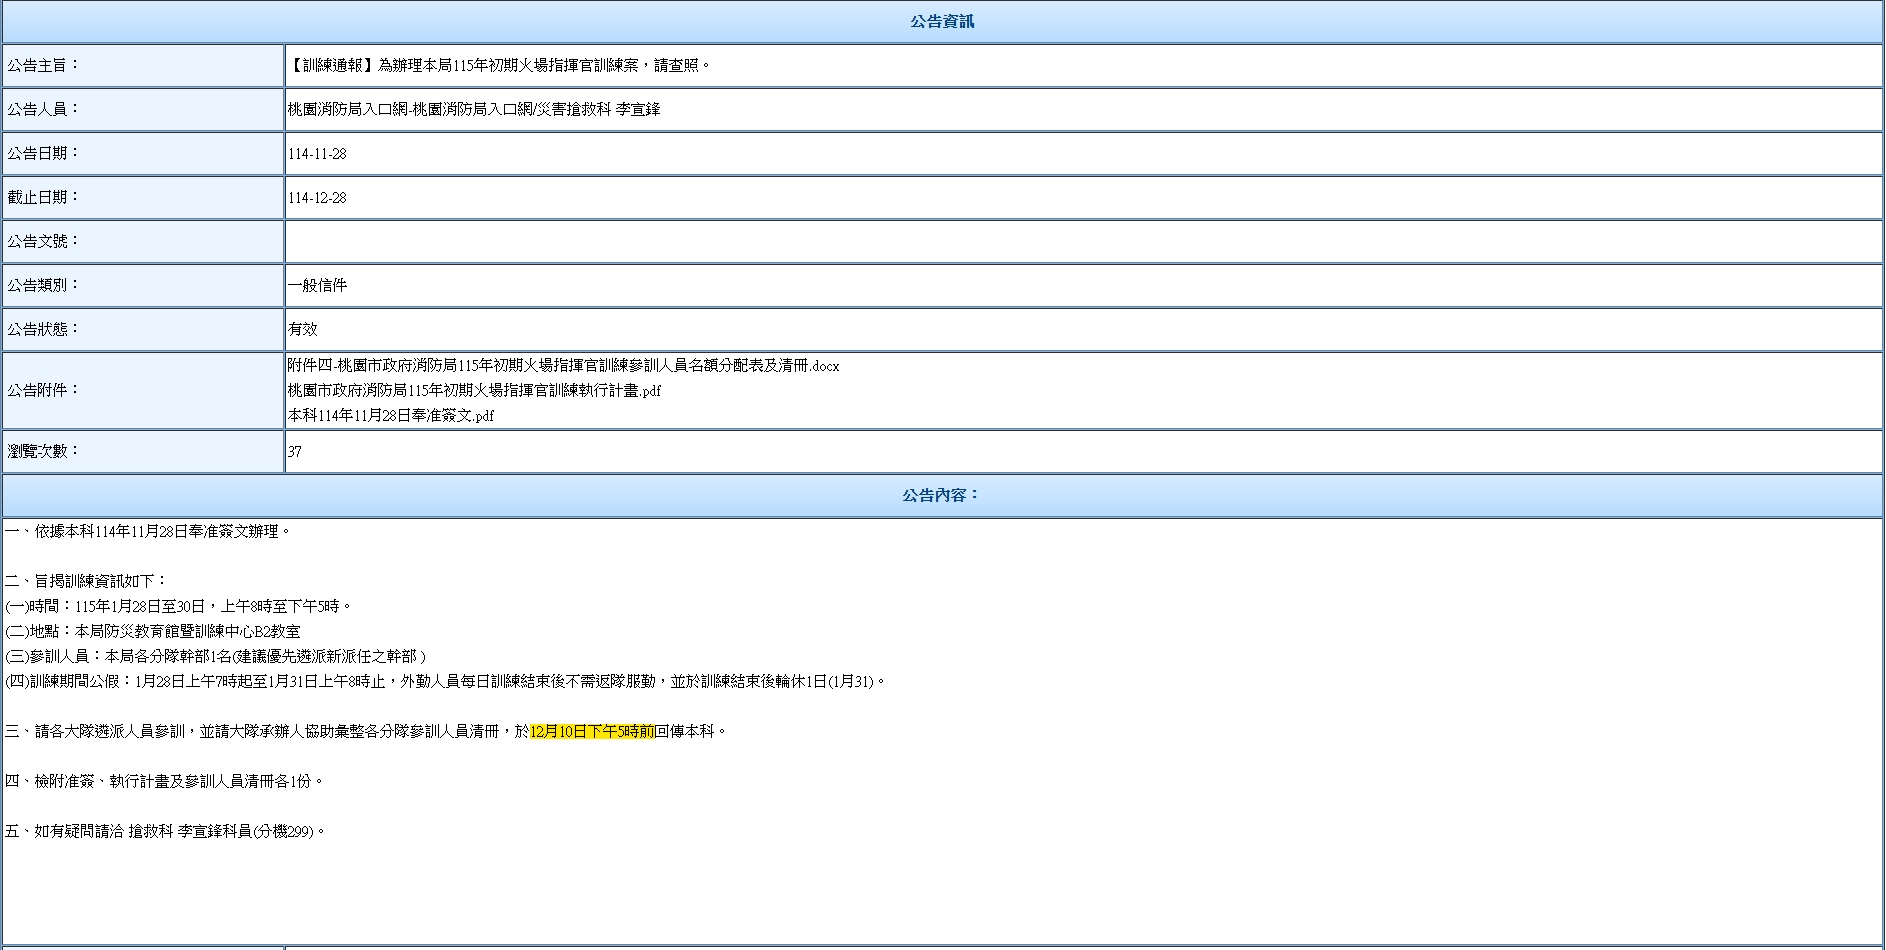Open the 訓練執行計畫.pdf attachment
The width and height of the screenshot is (1886, 950).
[474, 391]
